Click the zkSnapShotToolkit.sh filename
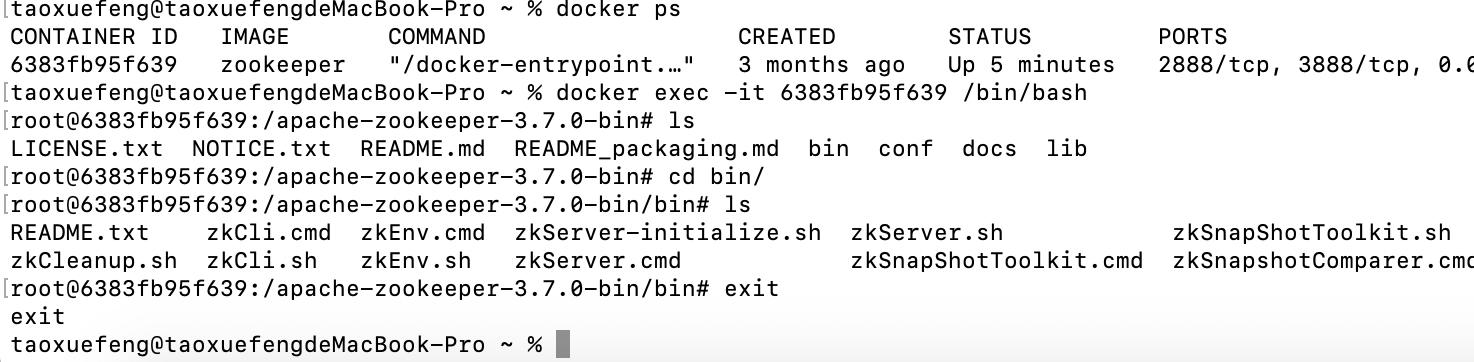This screenshot has height=362, width=1474. [x=1311, y=233]
